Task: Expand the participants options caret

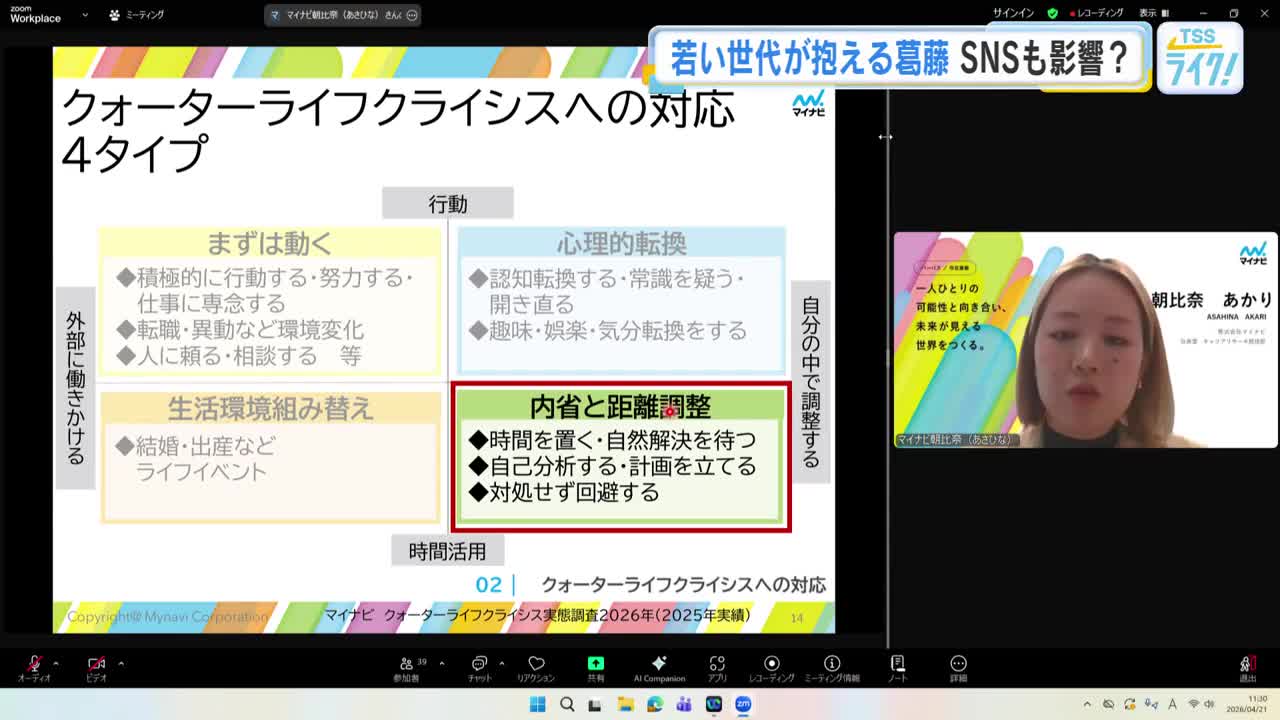Action: [441, 663]
